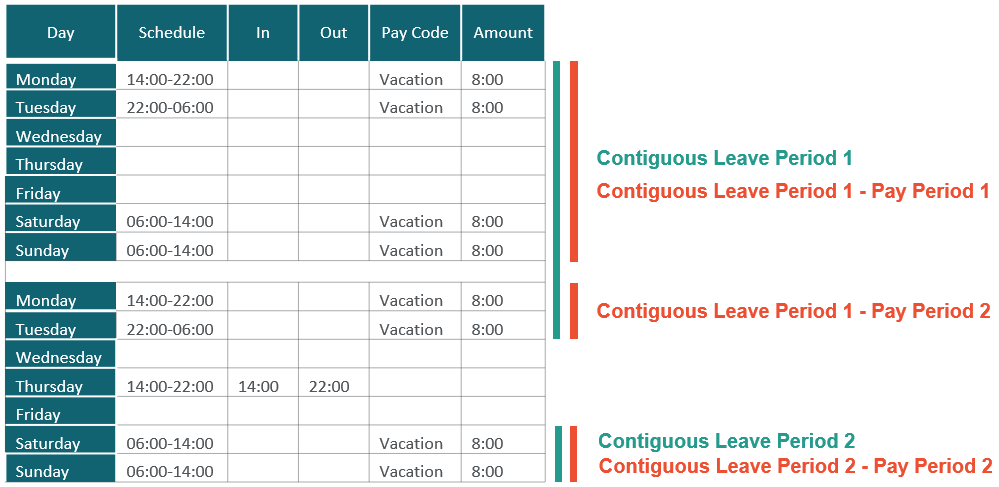Click the Contiguous Leave Period 1 - Pay Period 1 label
This screenshot has width=999, height=487.
pyautogui.click(x=793, y=191)
